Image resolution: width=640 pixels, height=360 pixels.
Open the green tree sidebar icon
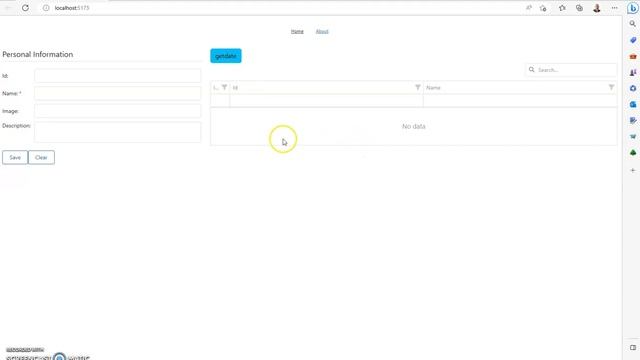click(633, 153)
